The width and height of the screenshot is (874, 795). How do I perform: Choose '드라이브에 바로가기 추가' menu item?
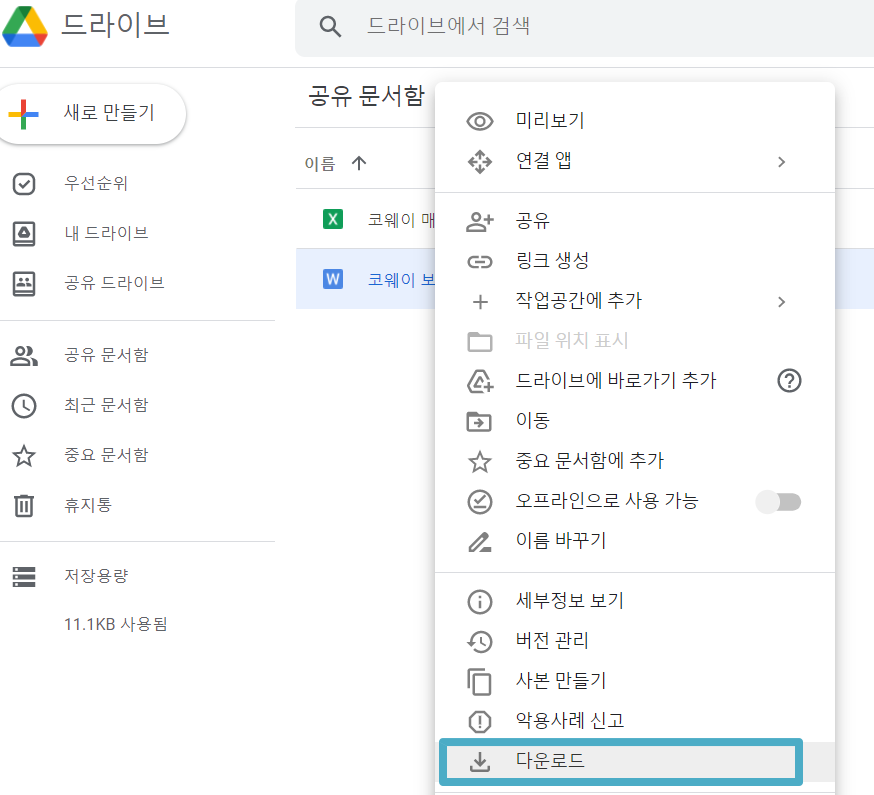[635, 380]
